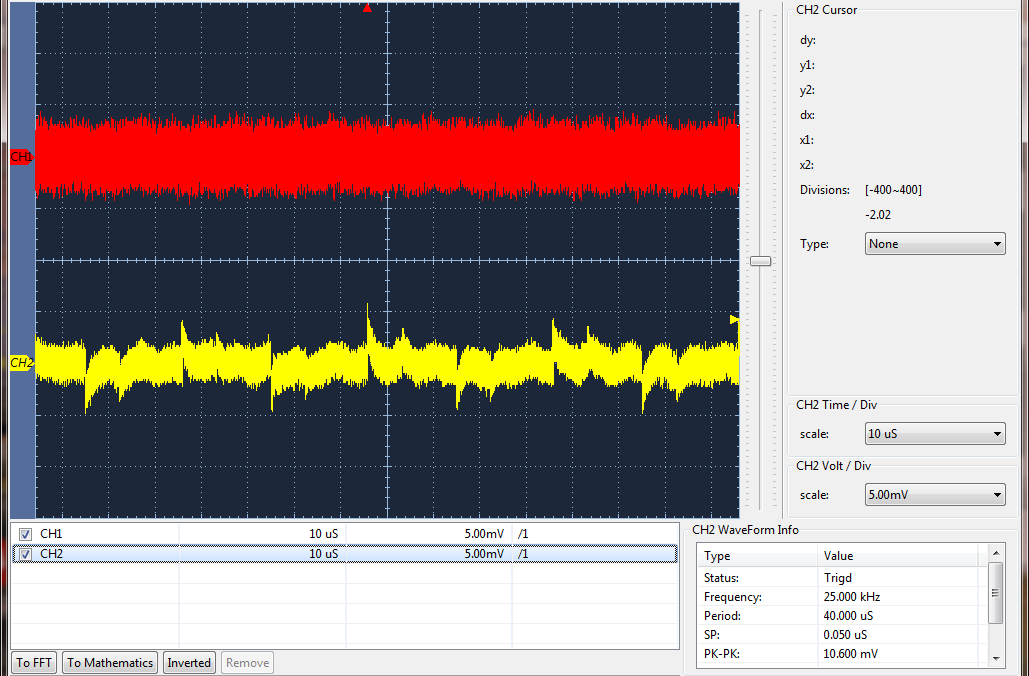The width and height of the screenshot is (1029, 676).
Task: Click the vertical position slider handle
Action: pos(761,261)
